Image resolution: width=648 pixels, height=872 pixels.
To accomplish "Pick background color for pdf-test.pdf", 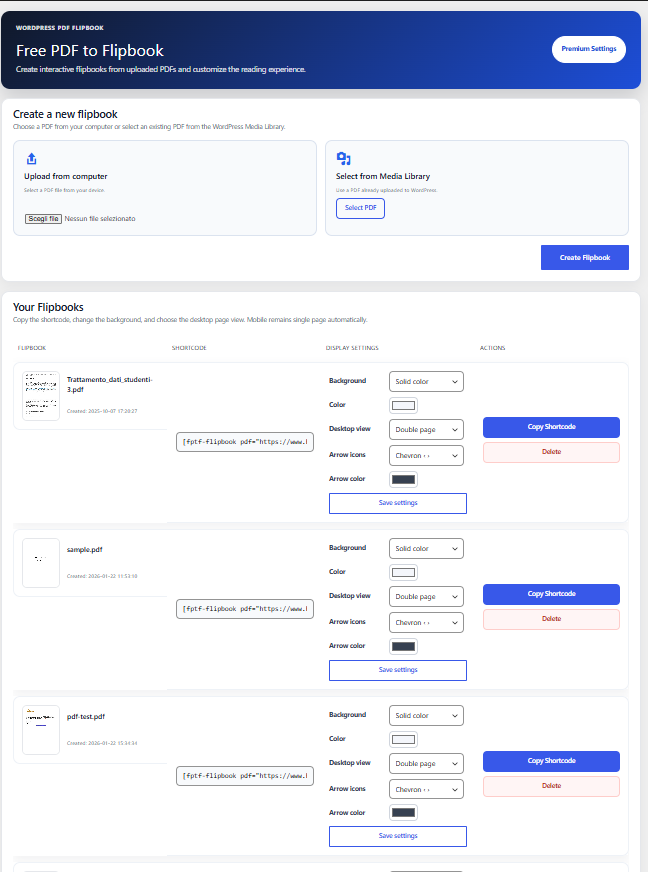I will pos(403,740).
